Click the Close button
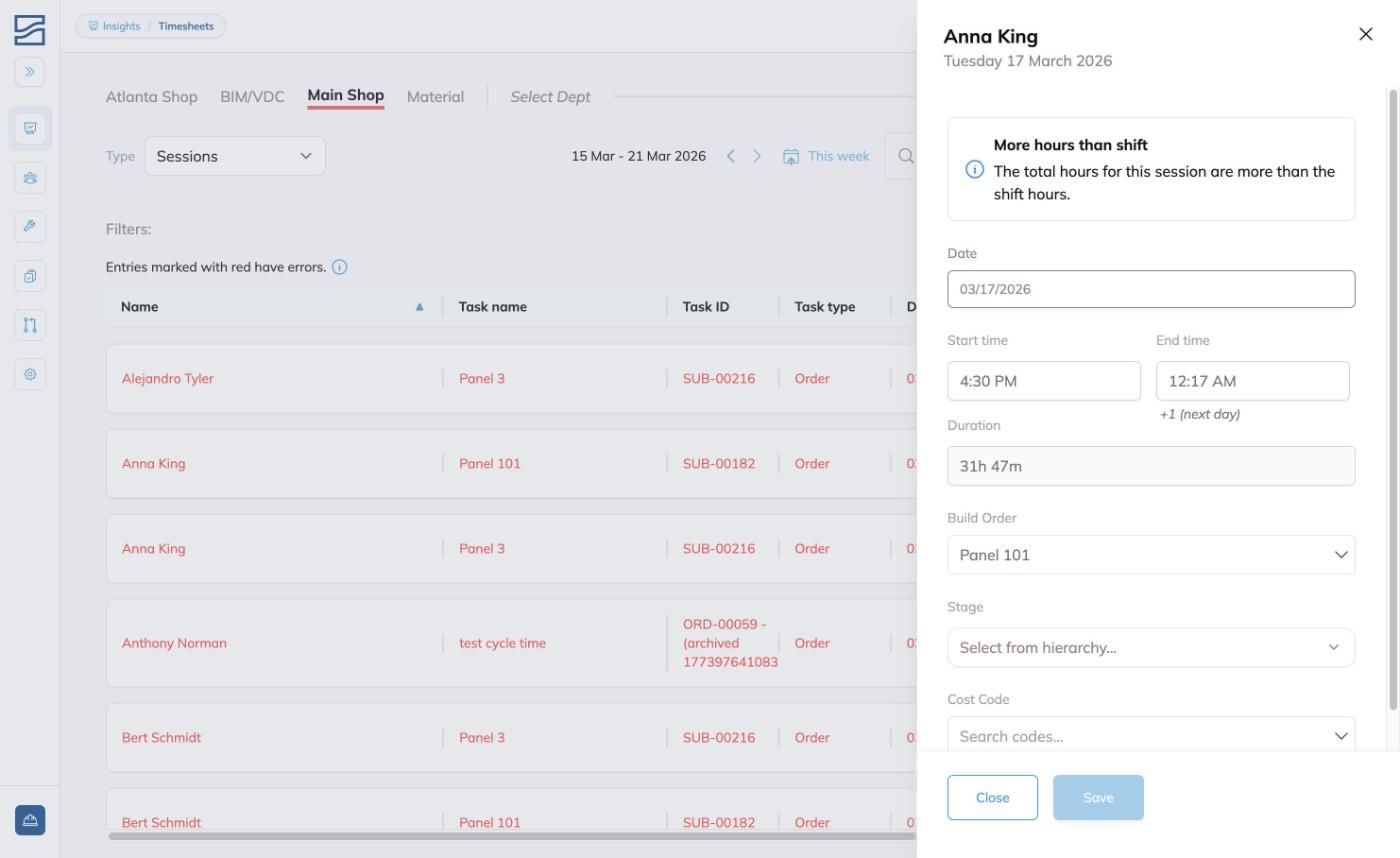 point(993,797)
